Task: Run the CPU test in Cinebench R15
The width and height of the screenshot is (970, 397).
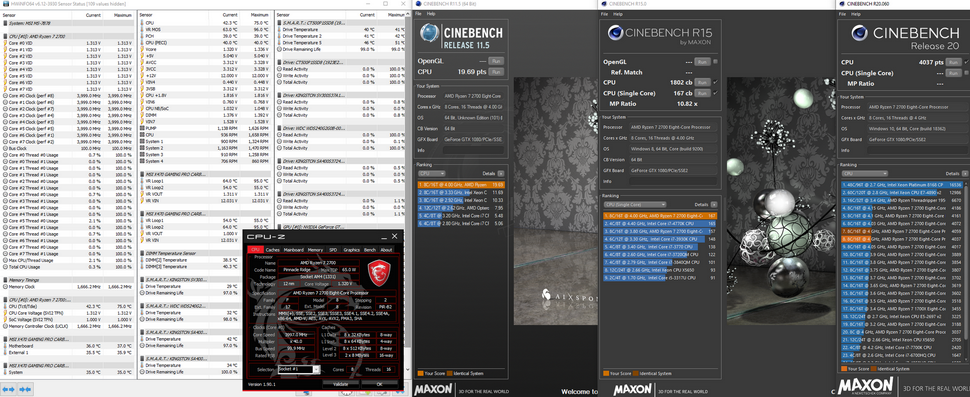Action: [x=702, y=82]
